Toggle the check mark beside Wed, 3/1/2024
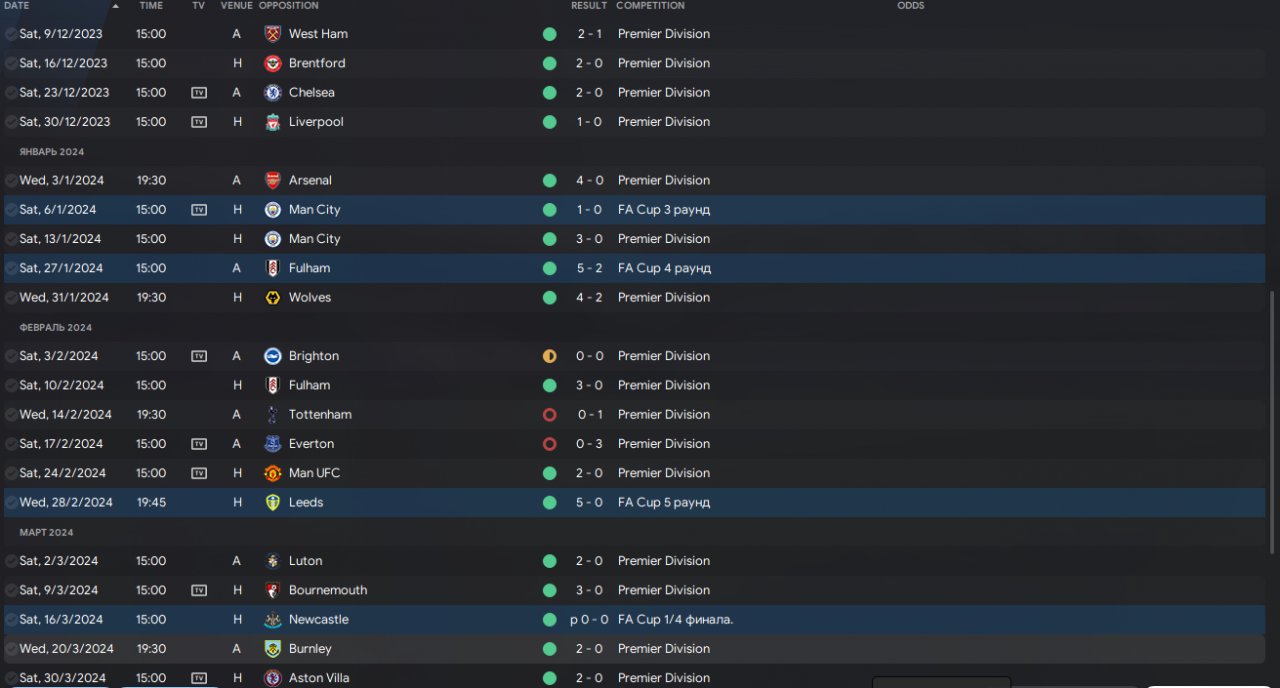The image size is (1280, 688). [x=11, y=181]
